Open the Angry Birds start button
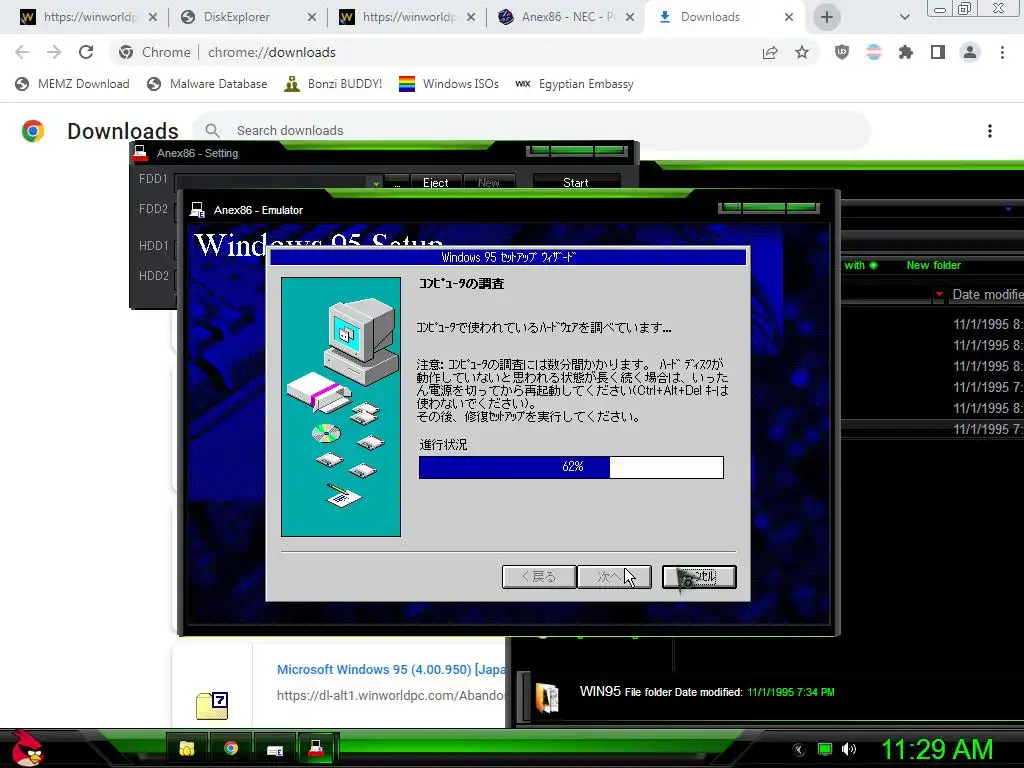The width and height of the screenshot is (1024, 768). click(27, 748)
